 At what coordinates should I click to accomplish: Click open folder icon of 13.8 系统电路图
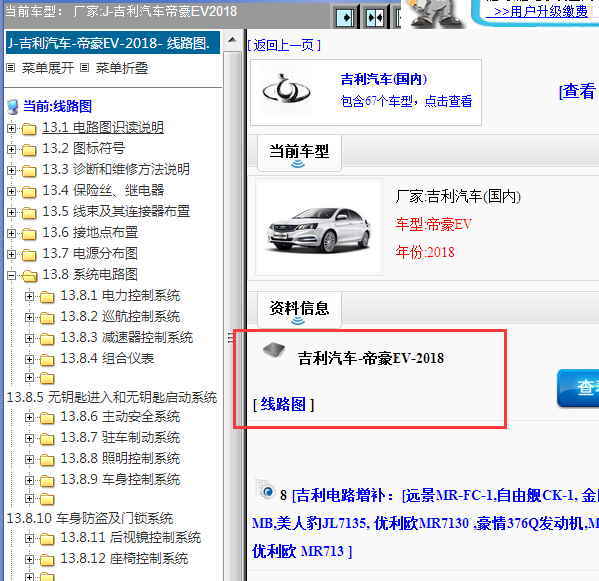[x=29, y=275]
